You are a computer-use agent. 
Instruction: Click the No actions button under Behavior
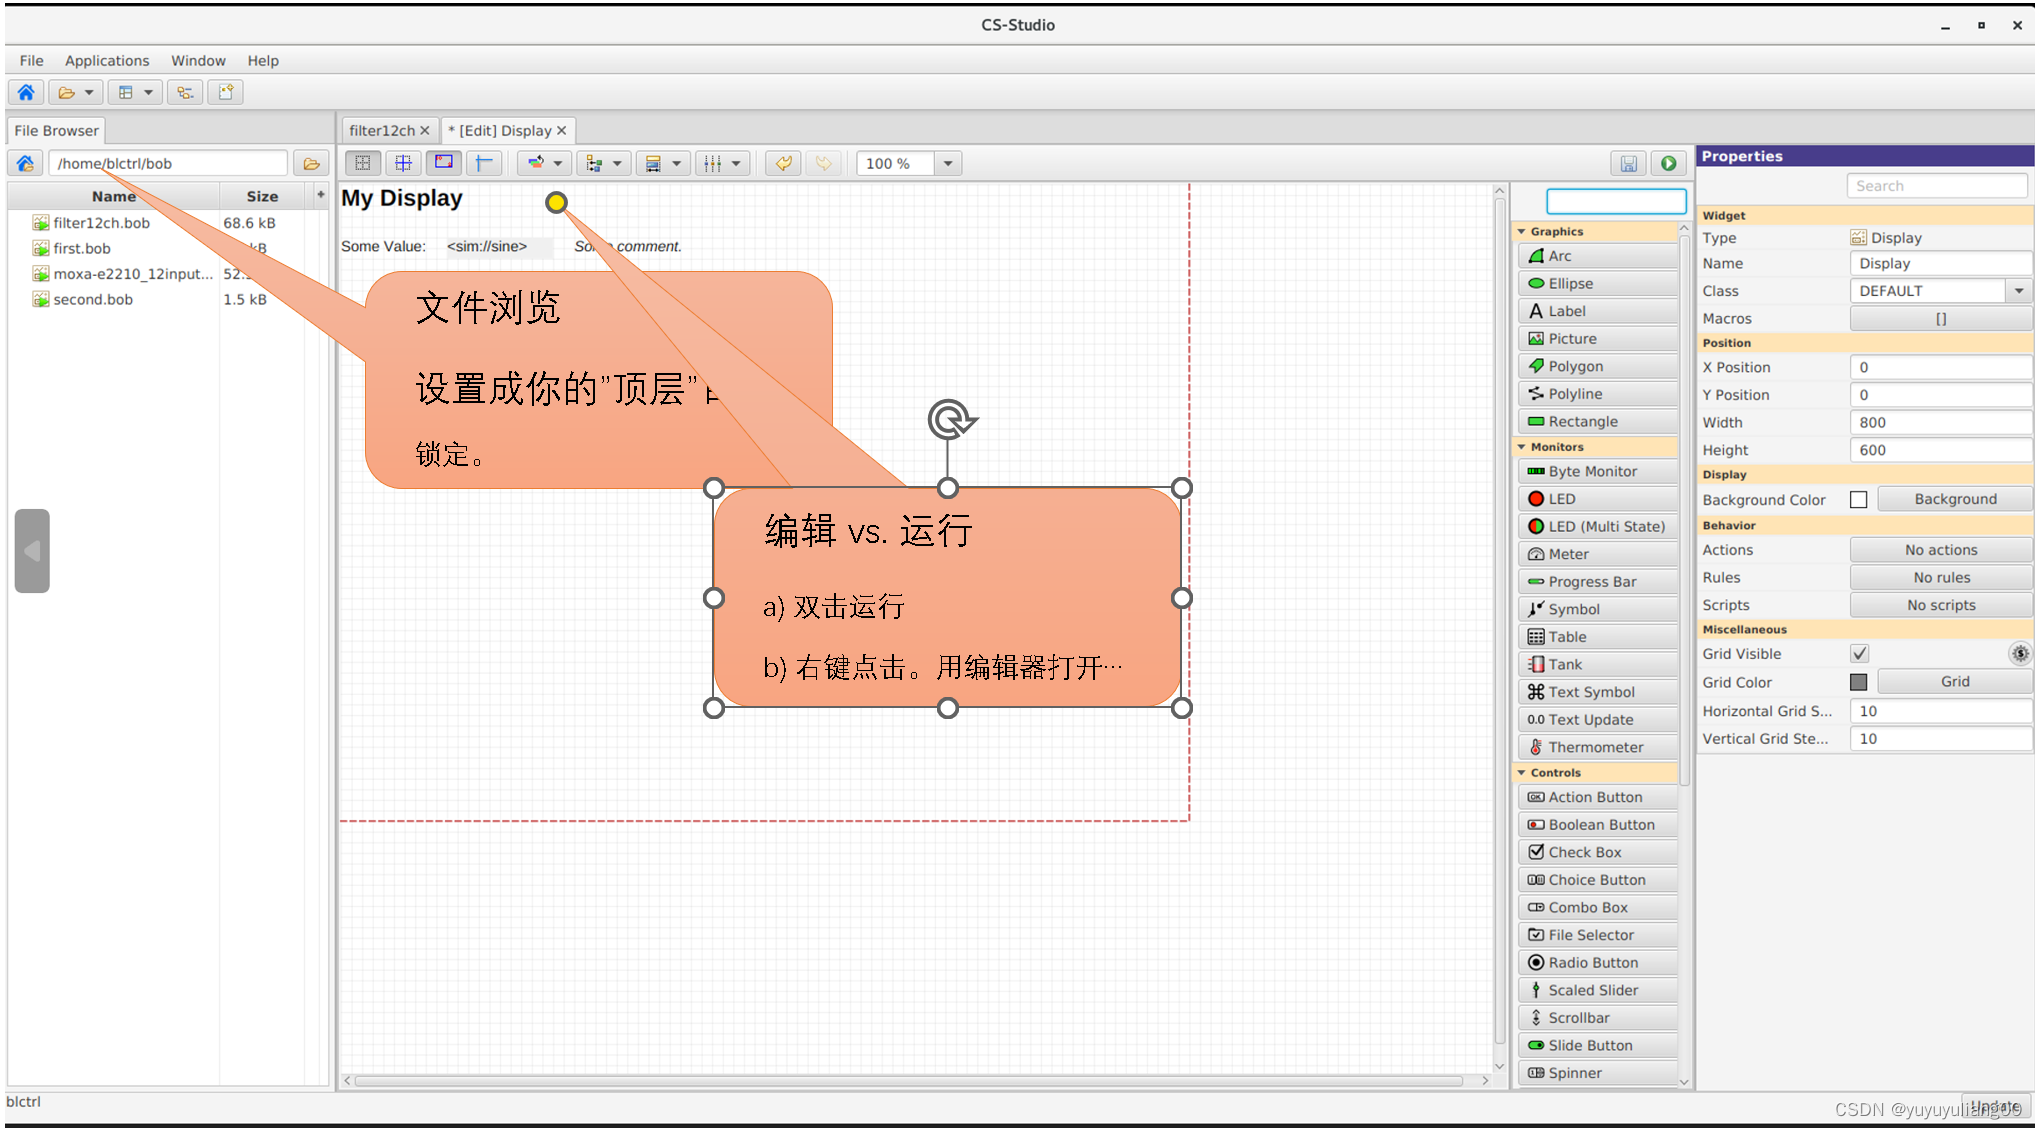[x=1940, y=549]
